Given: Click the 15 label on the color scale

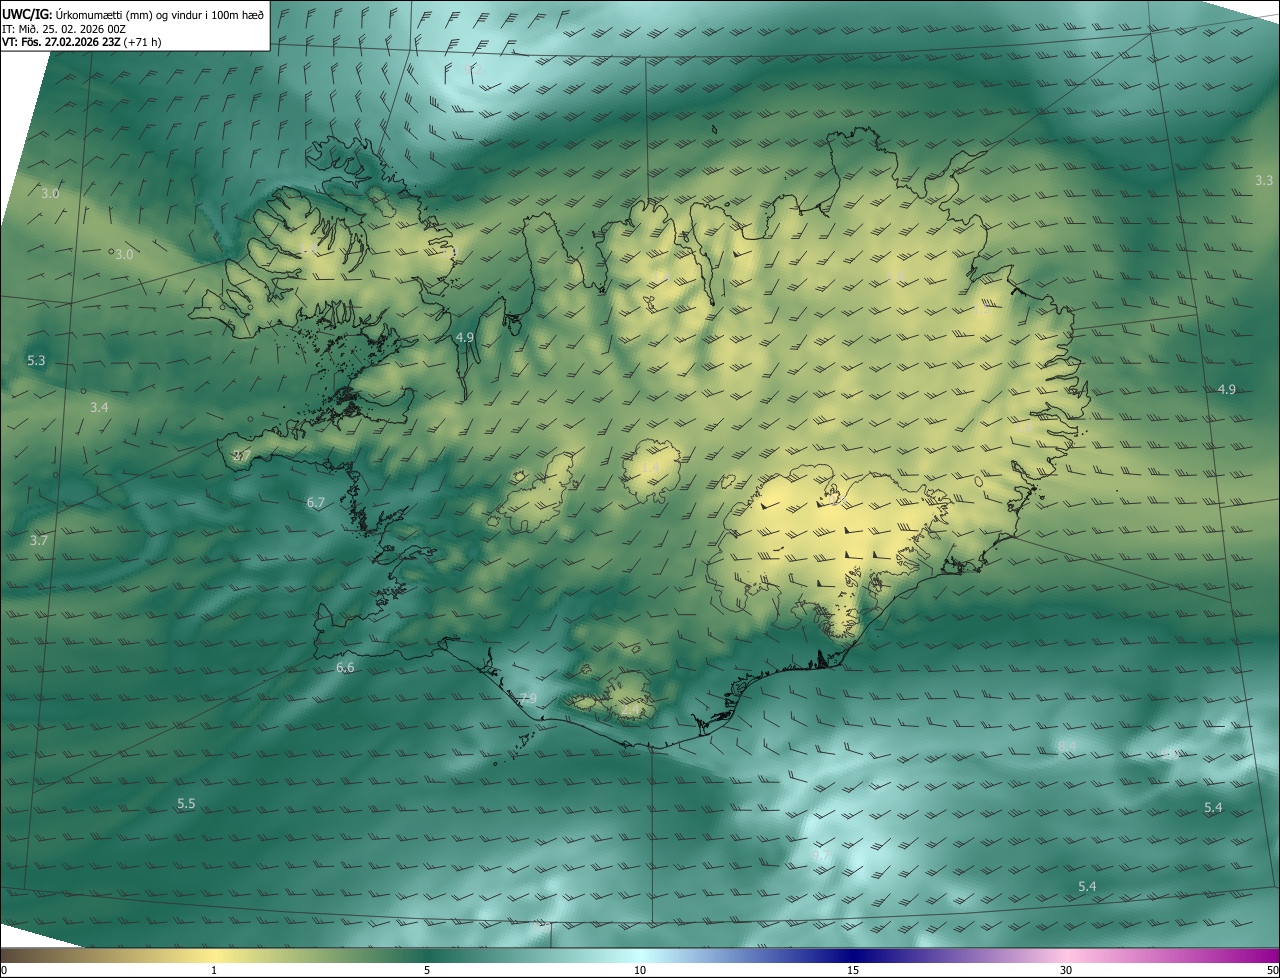Looking at the screenshot, I should (853, 970).
